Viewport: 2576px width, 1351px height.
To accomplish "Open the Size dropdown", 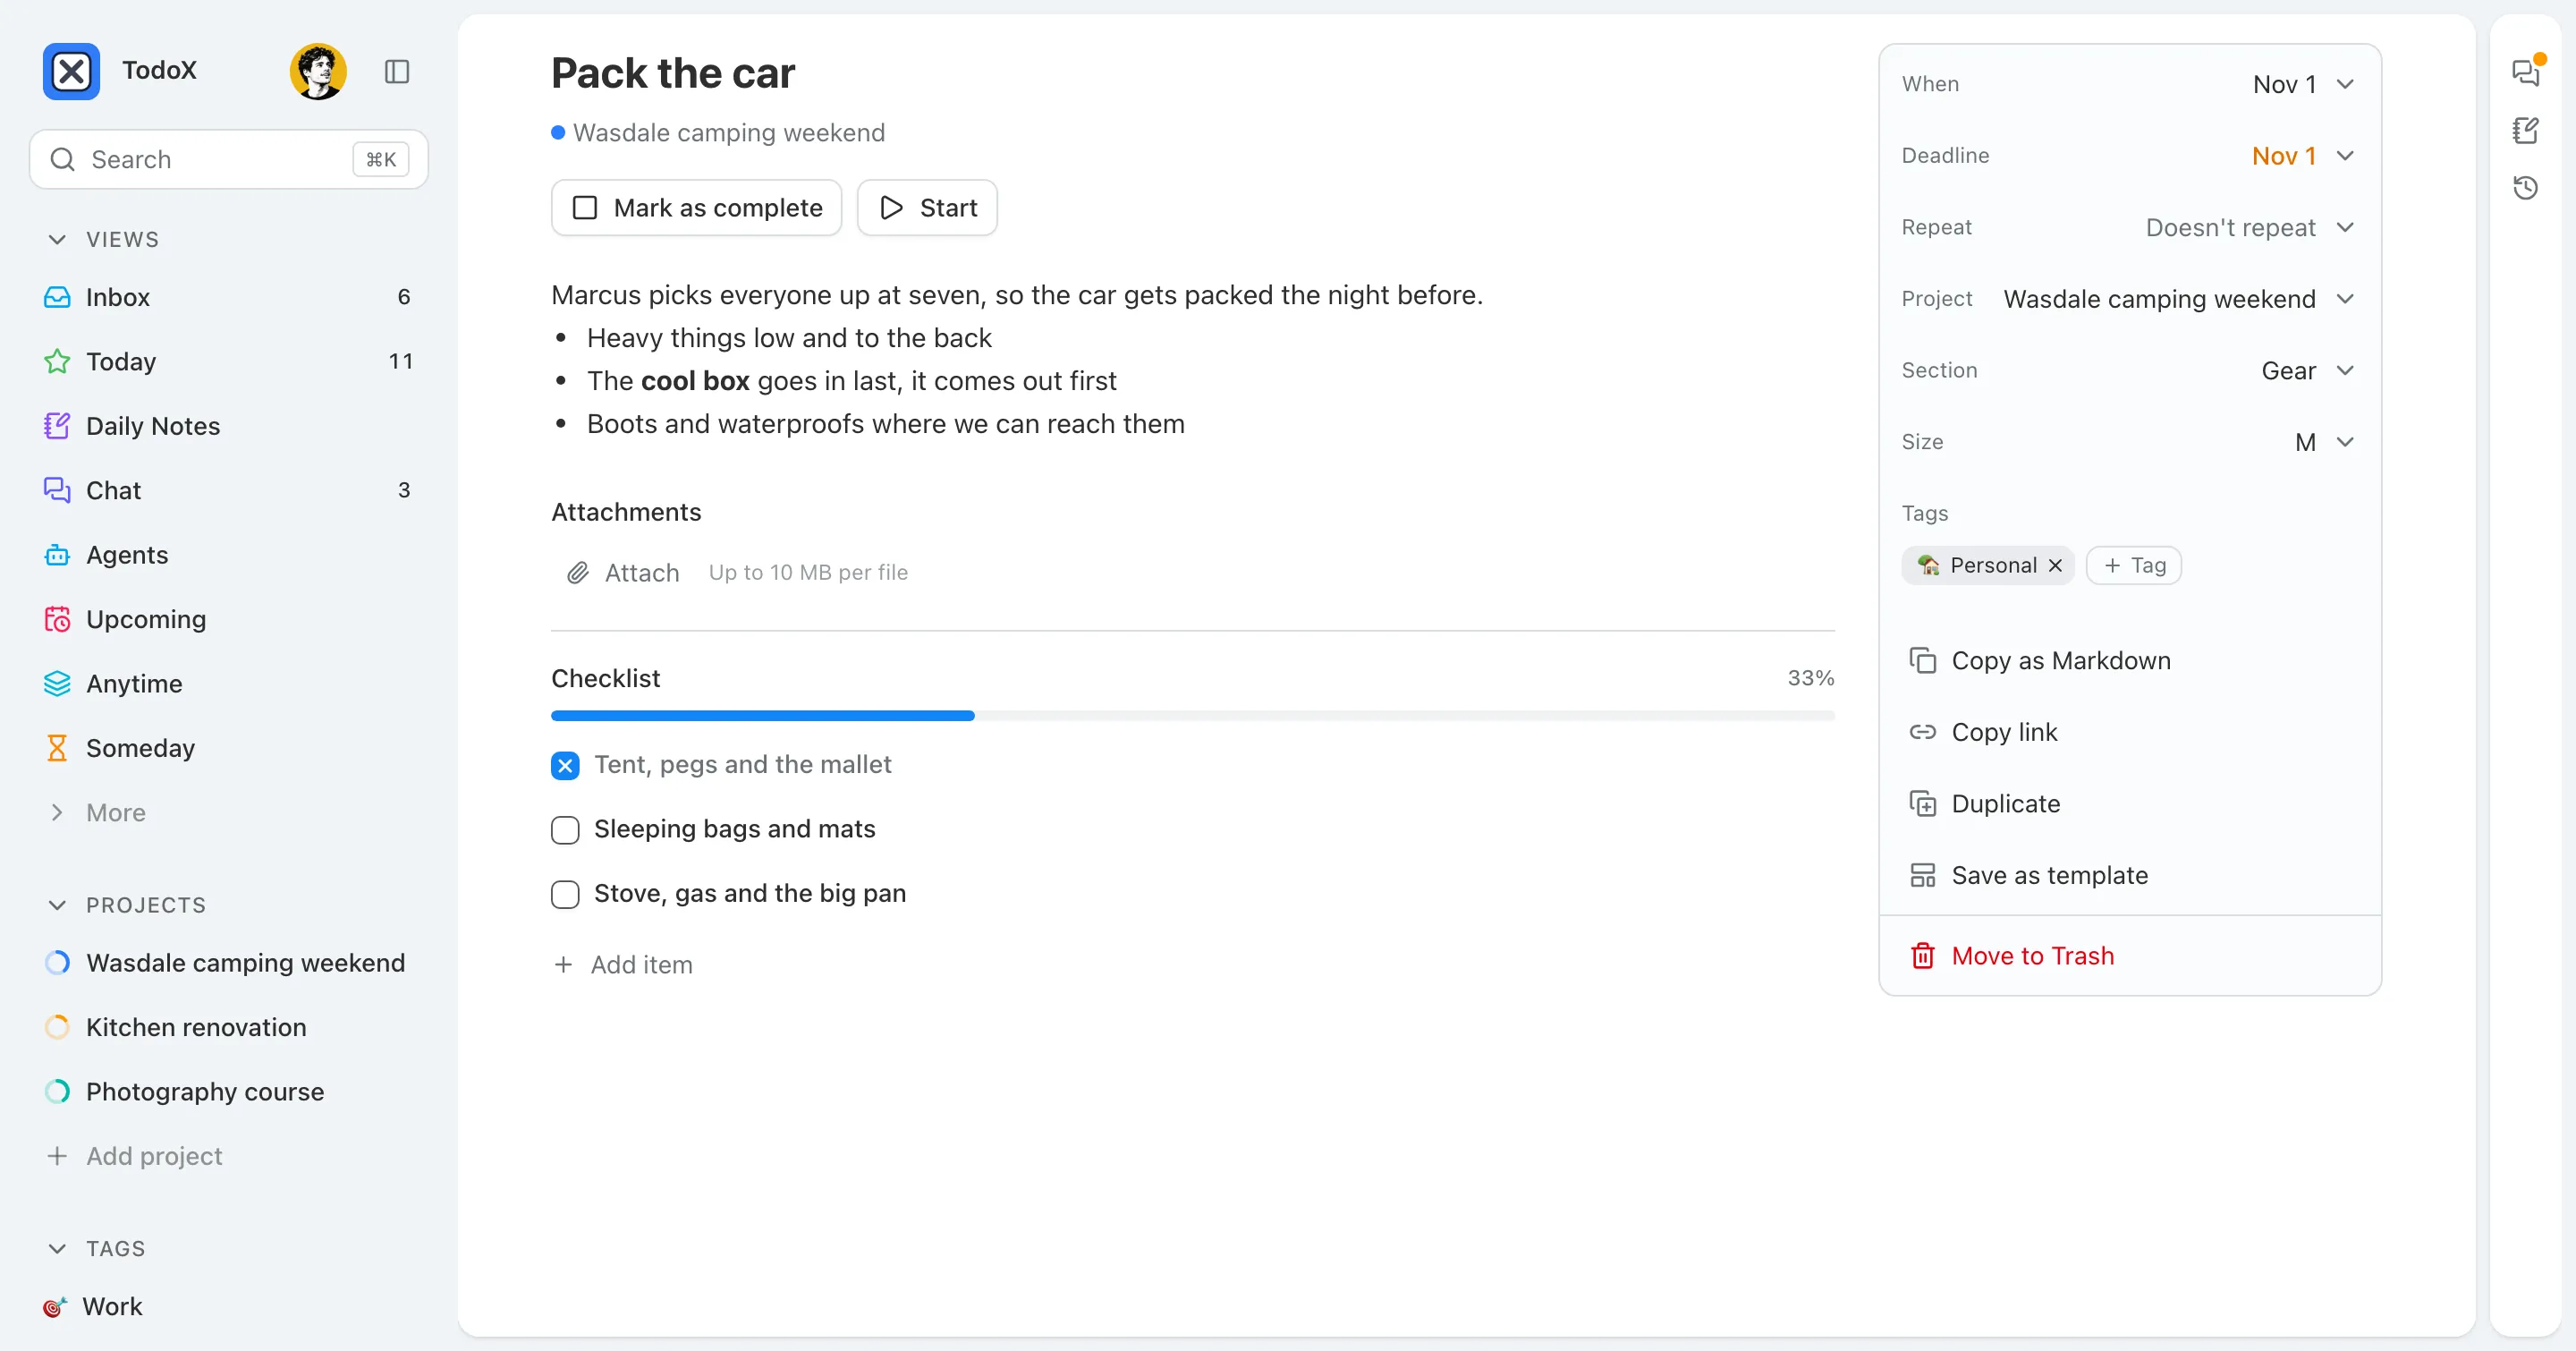I will (2325, 442).
